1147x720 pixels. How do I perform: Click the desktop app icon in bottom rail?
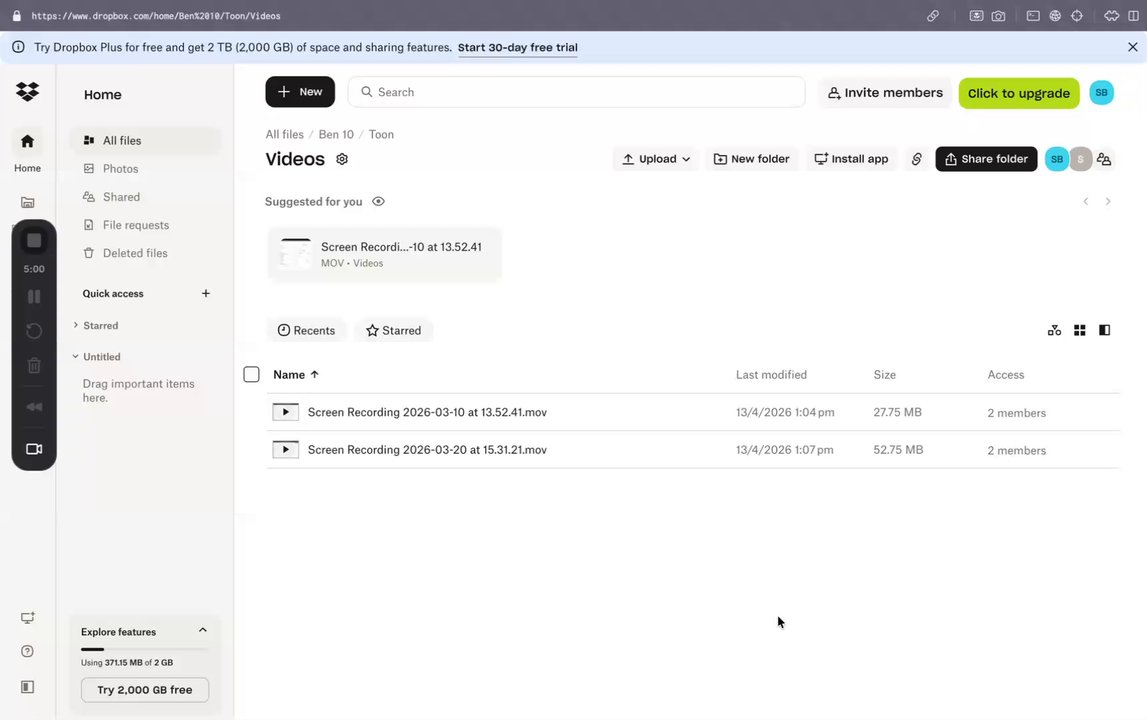click(27, 618)
